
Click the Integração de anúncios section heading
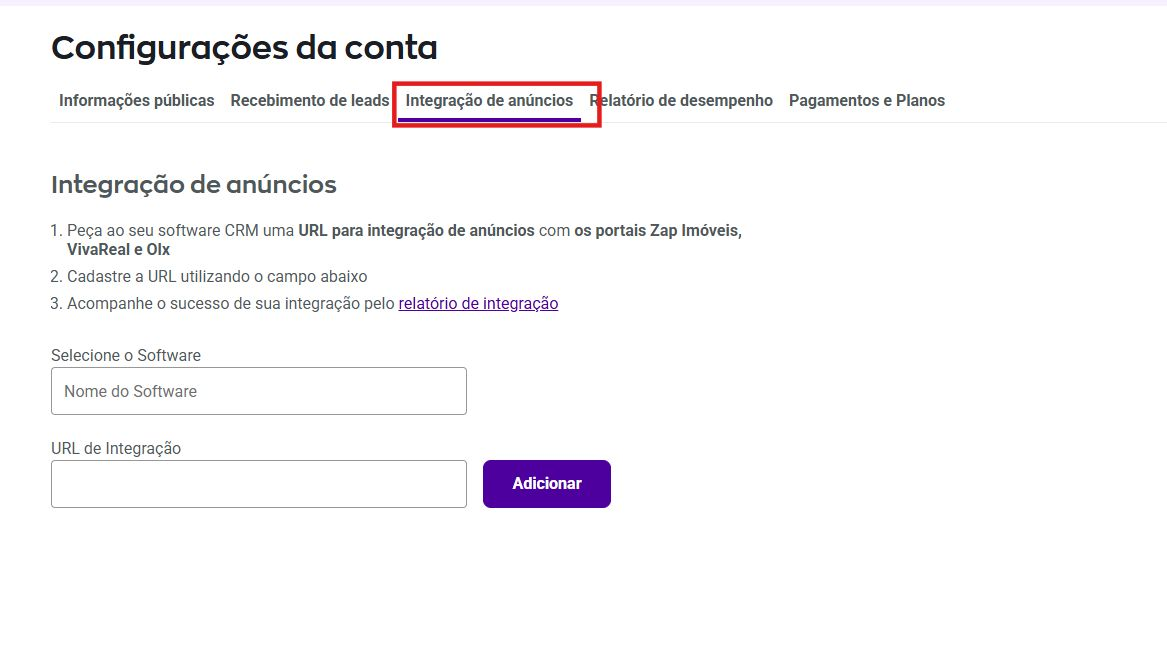tap(193, 185)
